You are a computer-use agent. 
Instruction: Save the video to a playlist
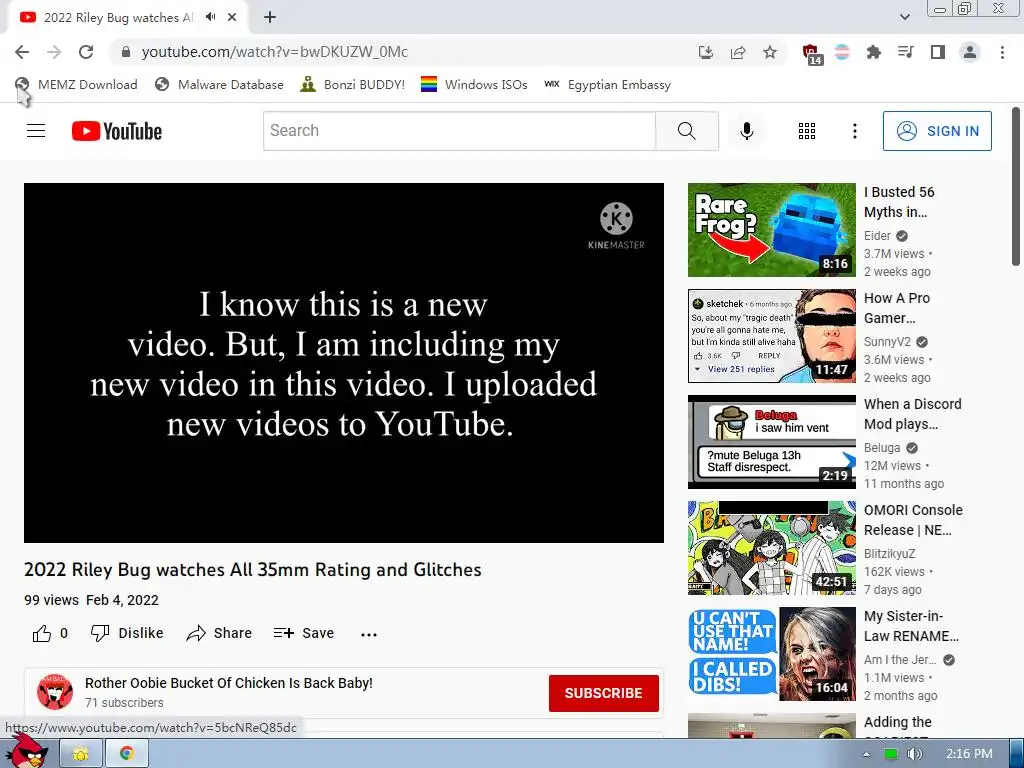pos(304,633)
